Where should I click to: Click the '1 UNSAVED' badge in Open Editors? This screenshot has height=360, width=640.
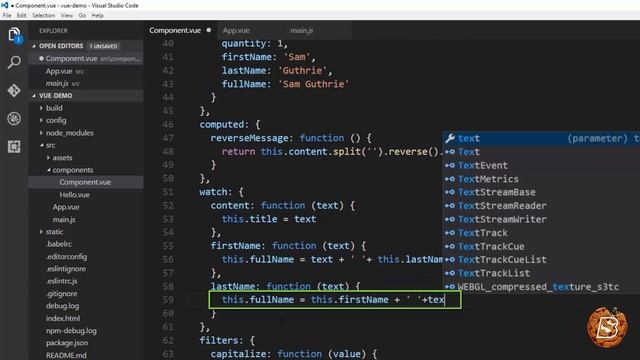(x=104, y=46)
